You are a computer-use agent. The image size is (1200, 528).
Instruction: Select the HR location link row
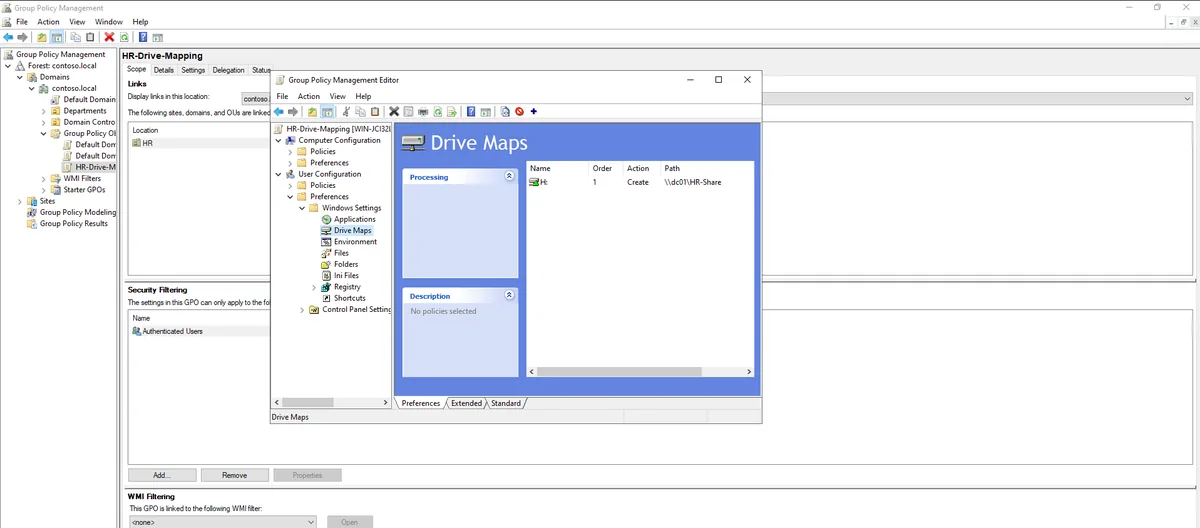pos(200,143)
